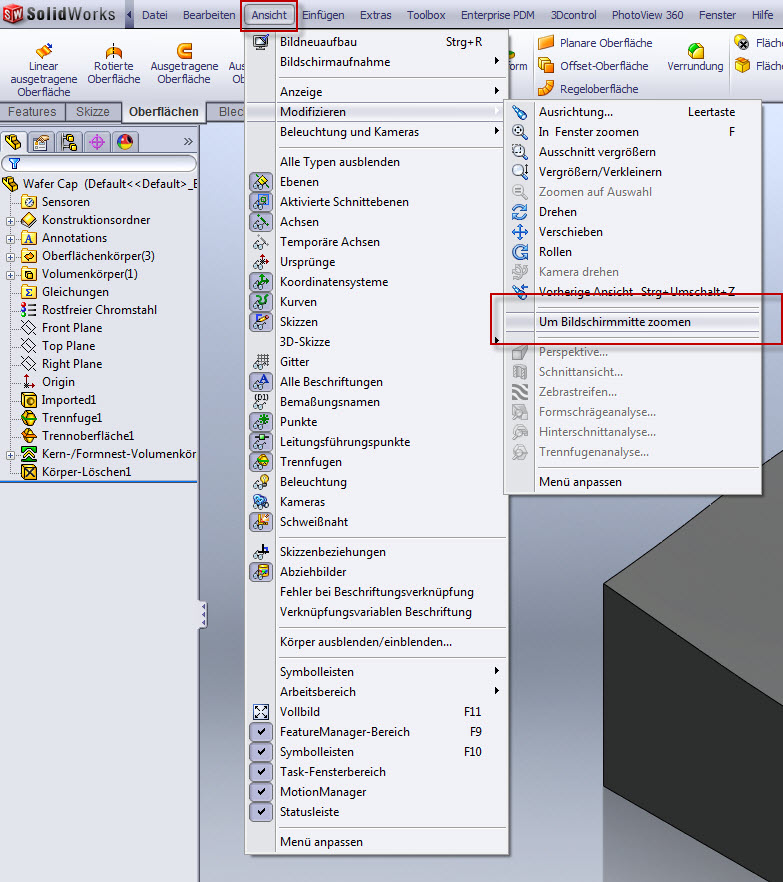Click the Linear ausgetragene Oberfläche tool icon

point(43,50)
